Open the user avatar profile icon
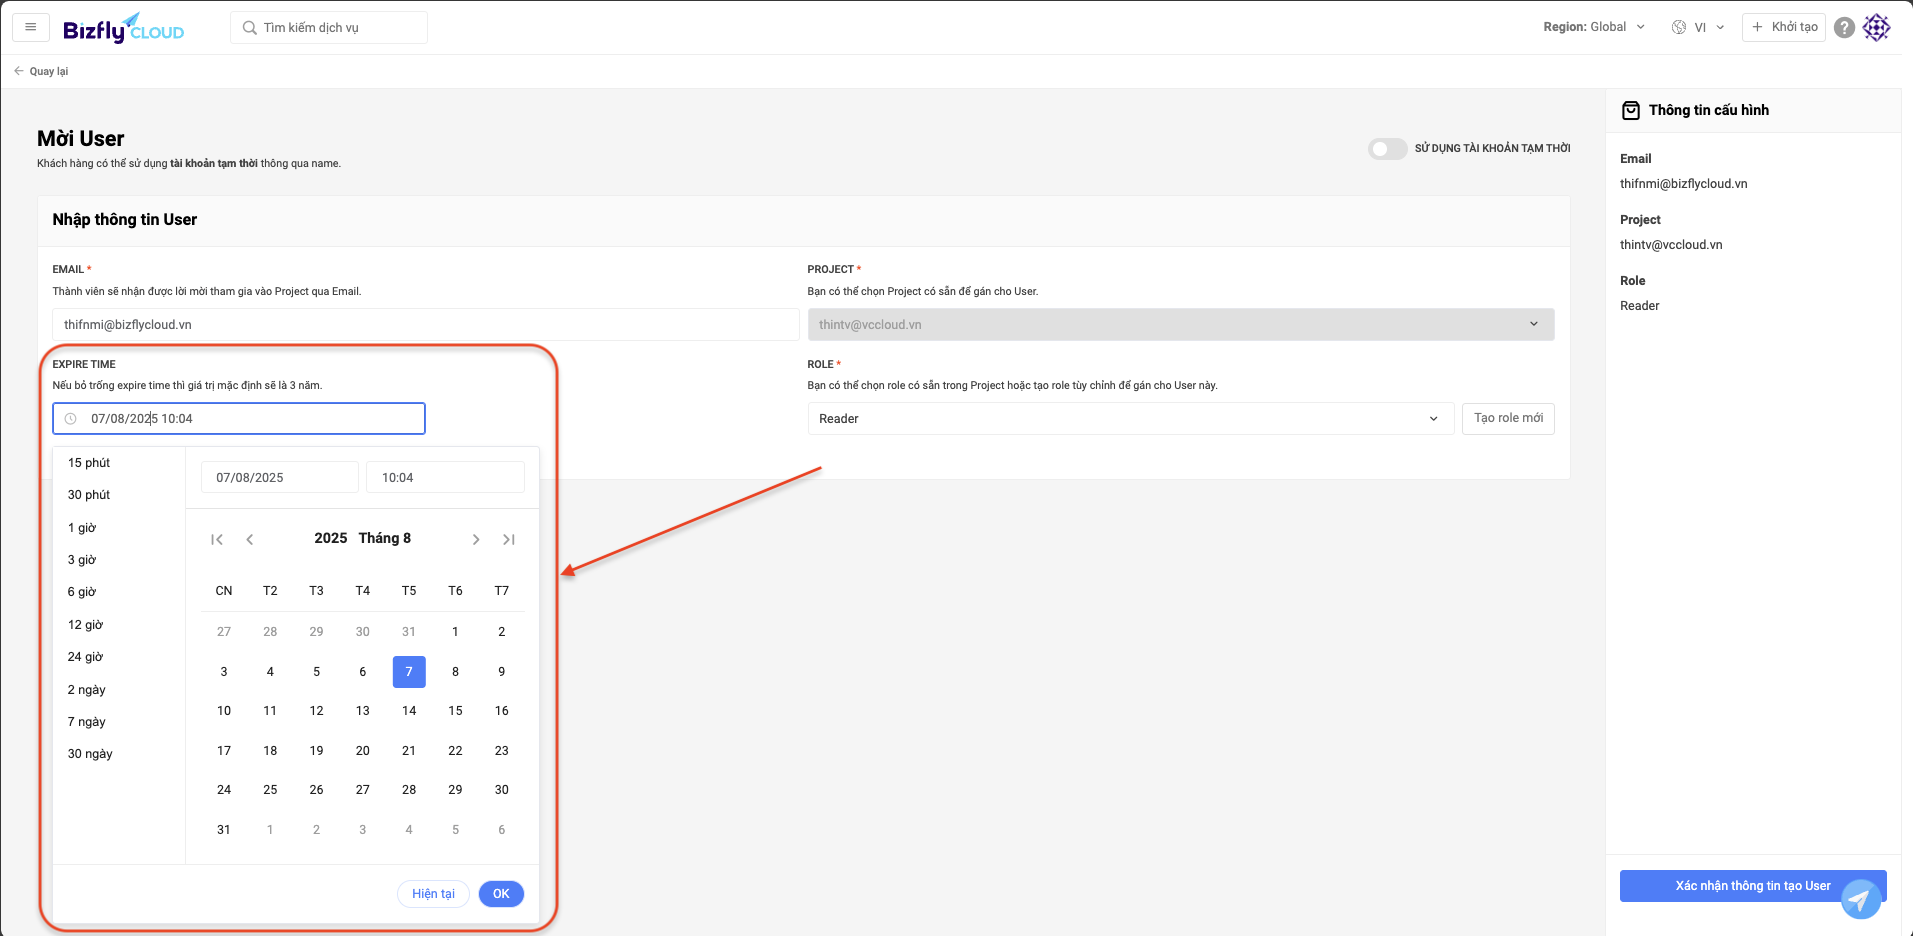Screen dimensions: 1913x936 click(1877, 28)
